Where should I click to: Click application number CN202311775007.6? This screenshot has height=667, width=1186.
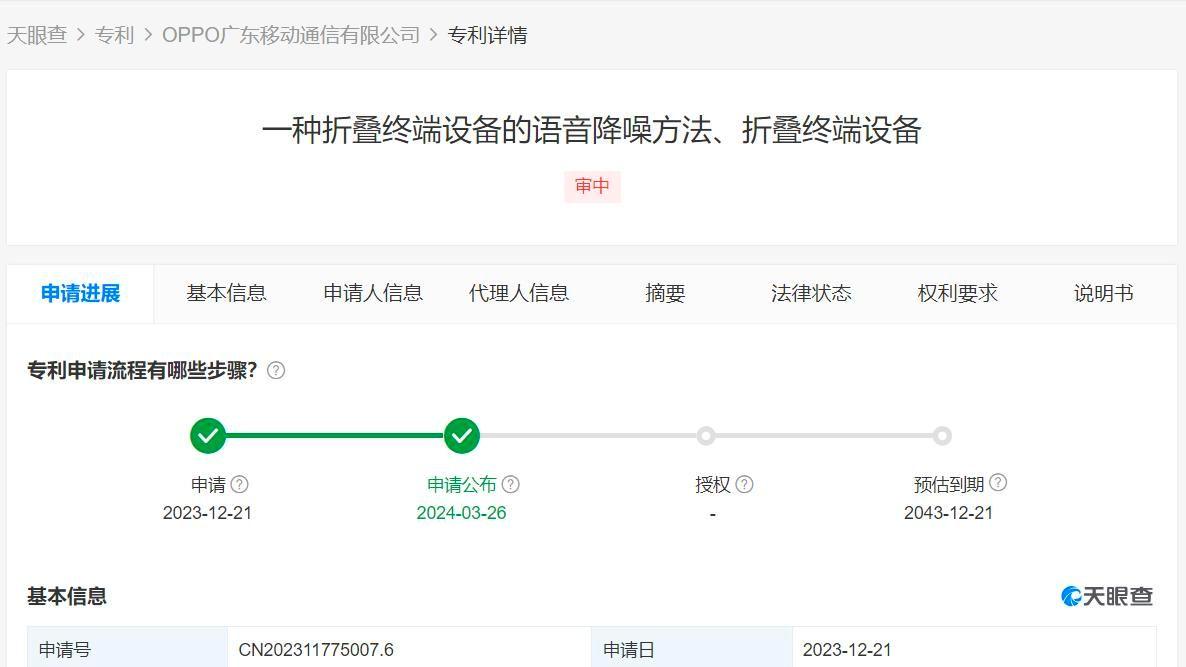coord(316,650)
